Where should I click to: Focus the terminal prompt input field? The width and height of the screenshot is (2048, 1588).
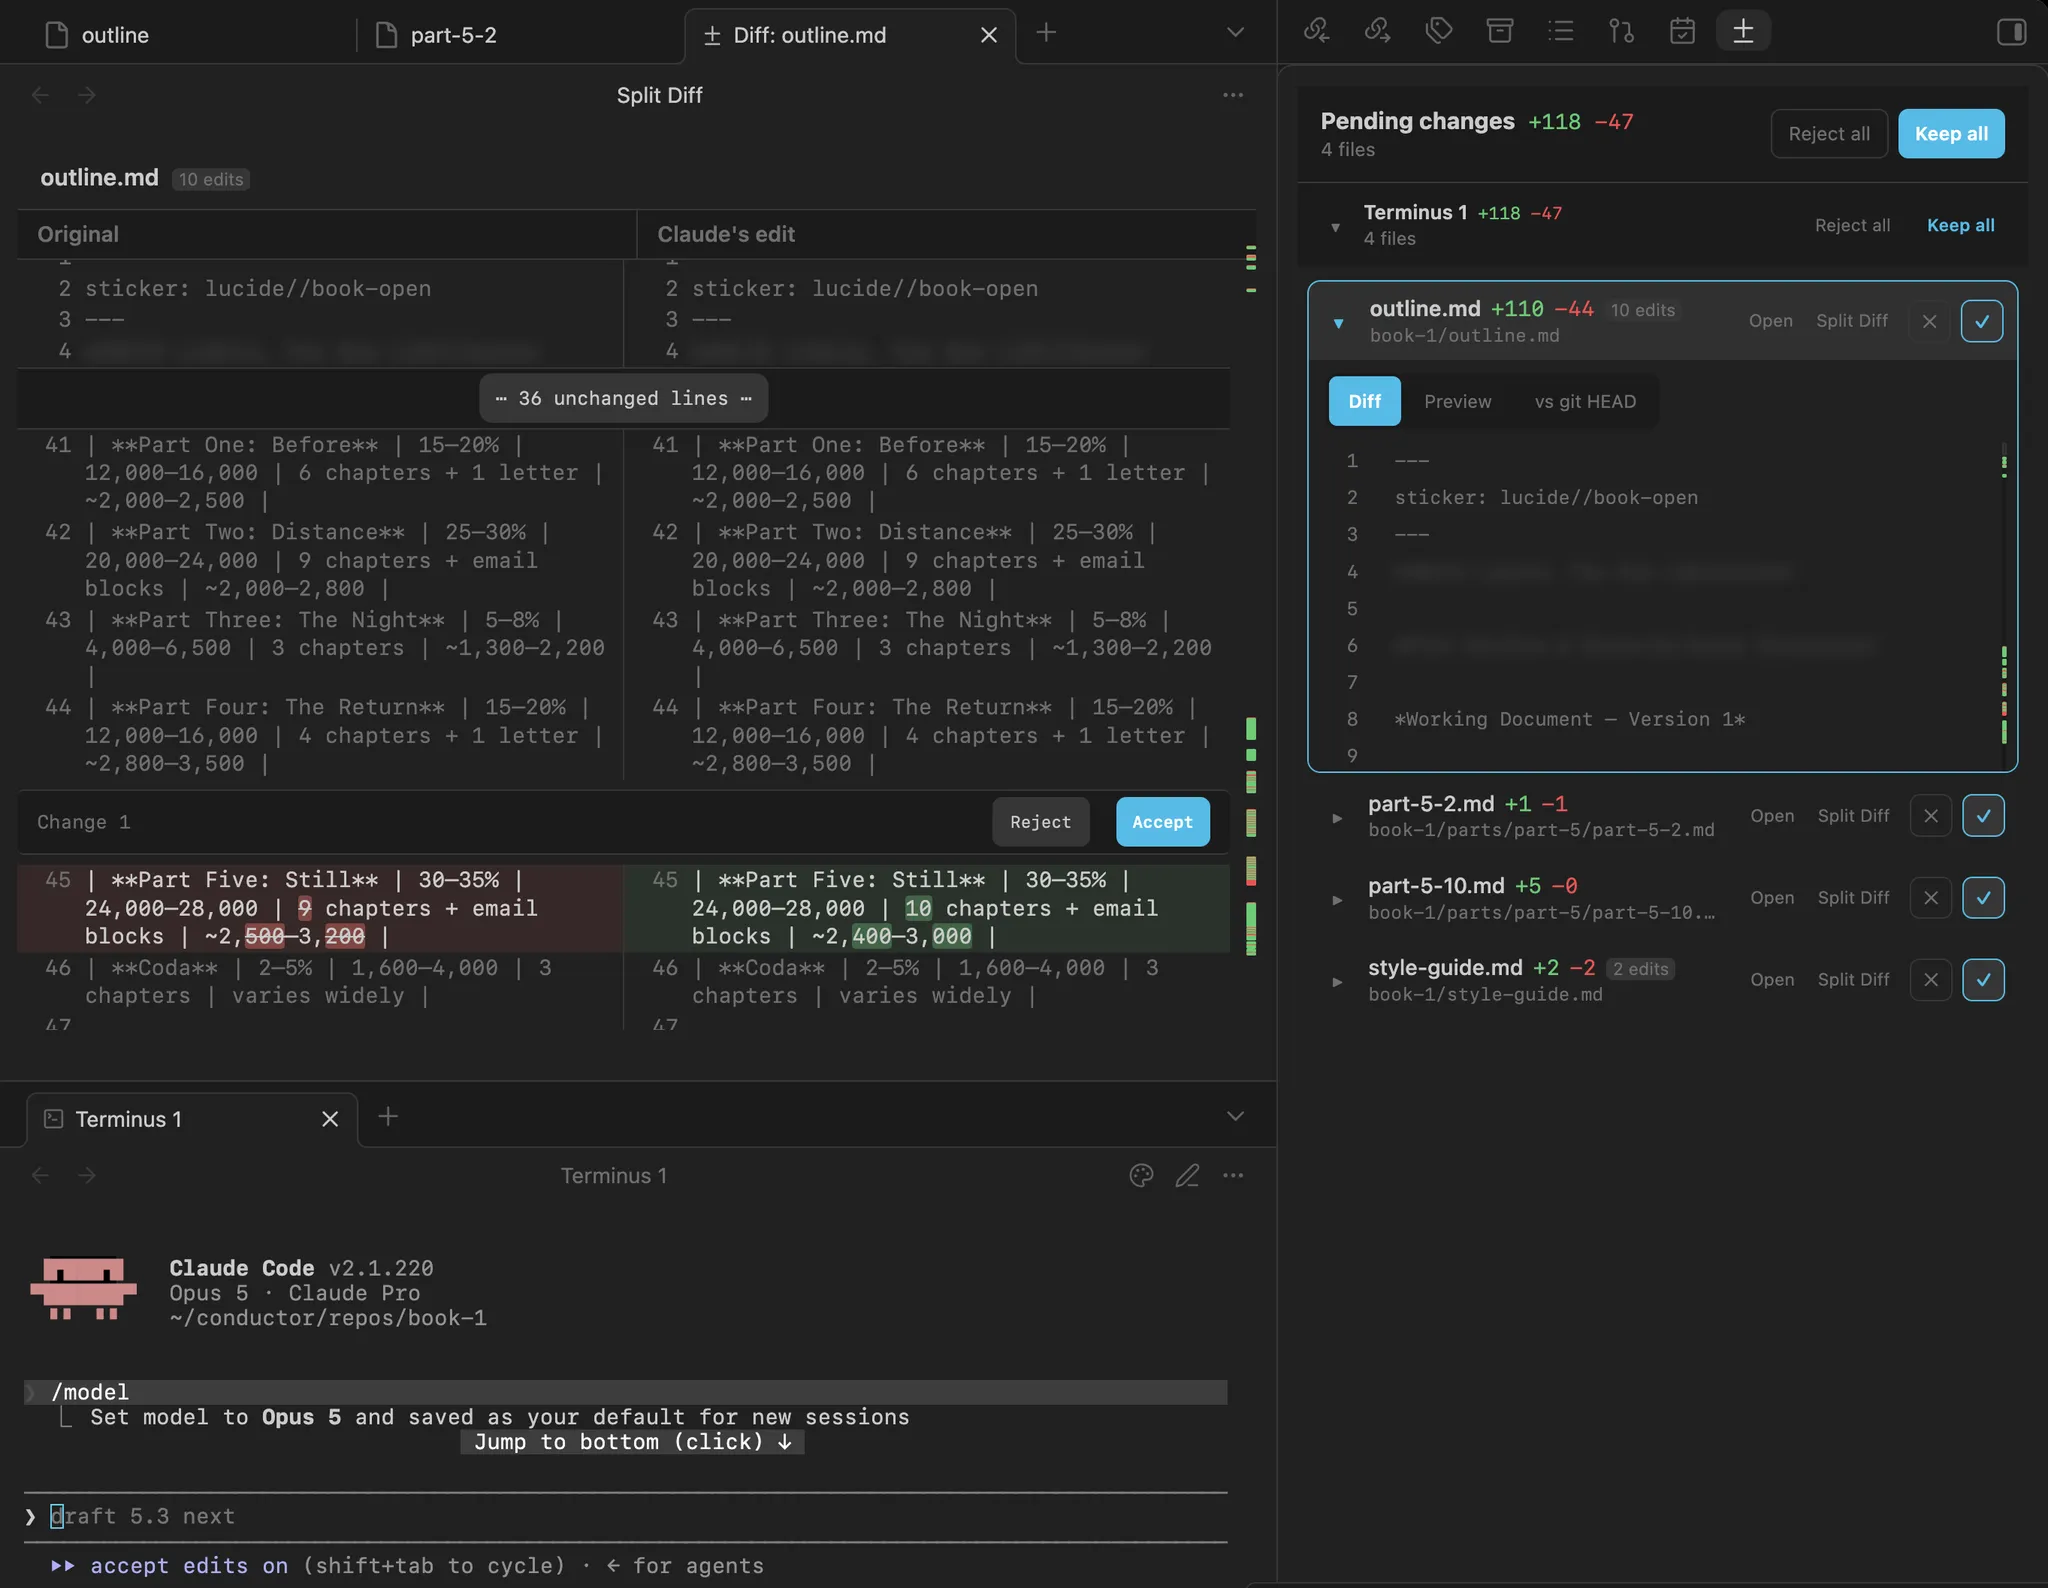(626, 1516)
